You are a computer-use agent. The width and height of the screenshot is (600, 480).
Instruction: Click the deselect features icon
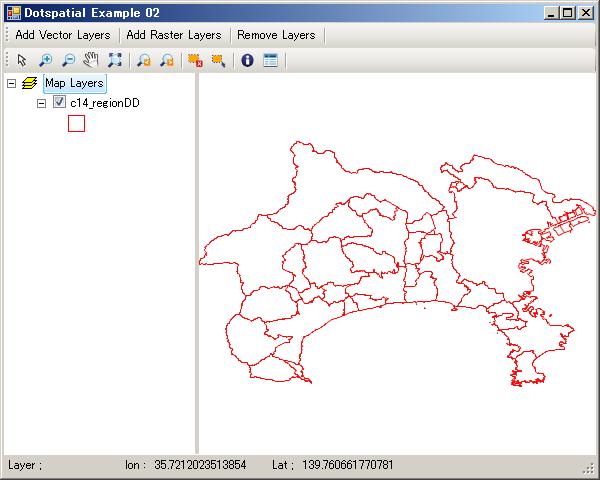(x=195, y=60)
